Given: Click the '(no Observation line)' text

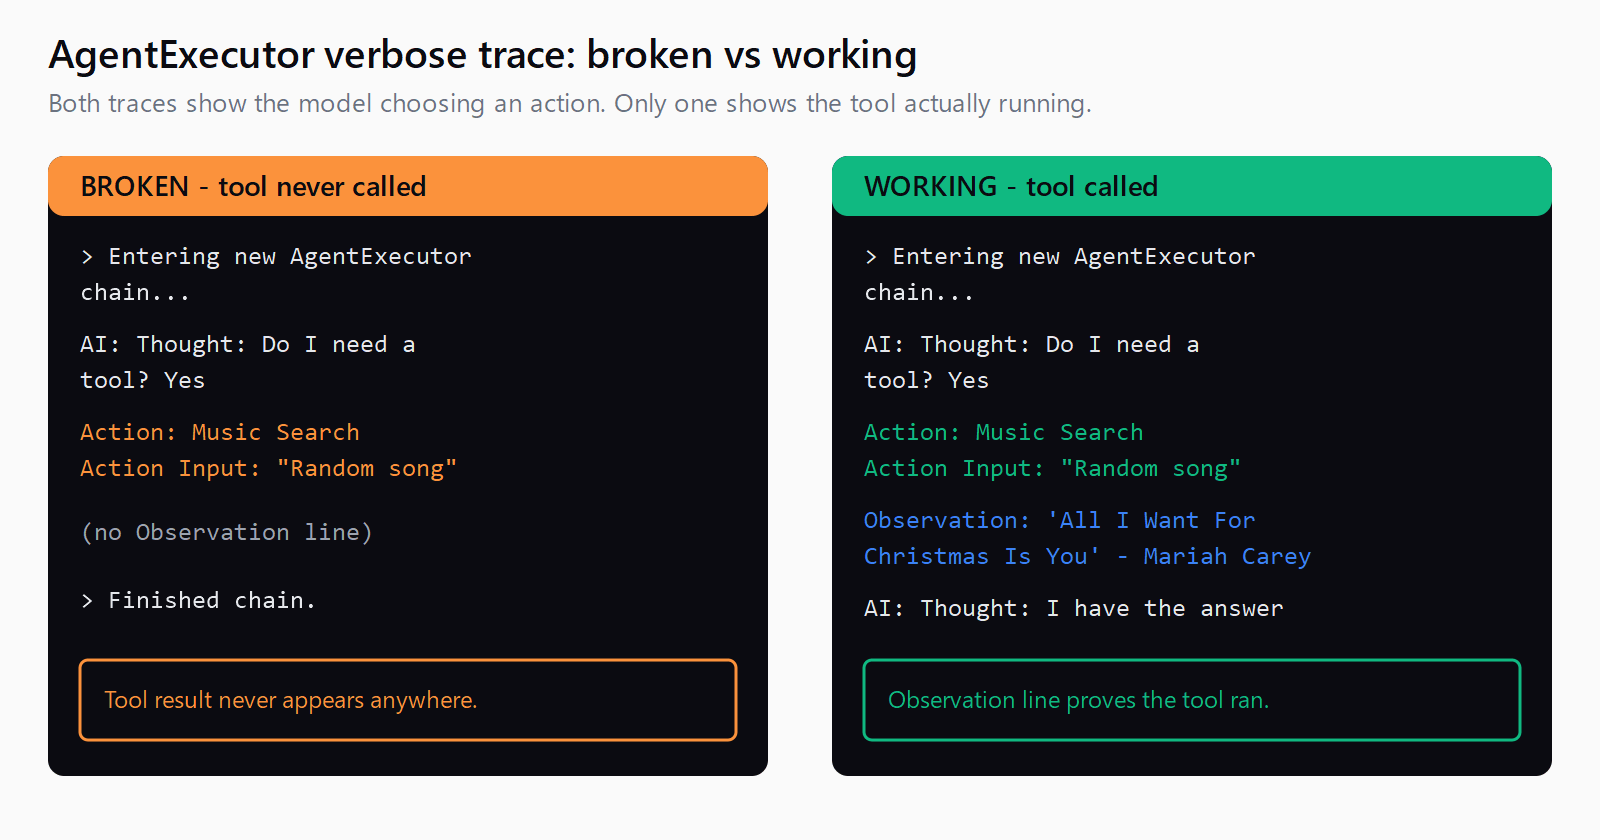Looking at the screenshot, I should click(x=227, y=532).
